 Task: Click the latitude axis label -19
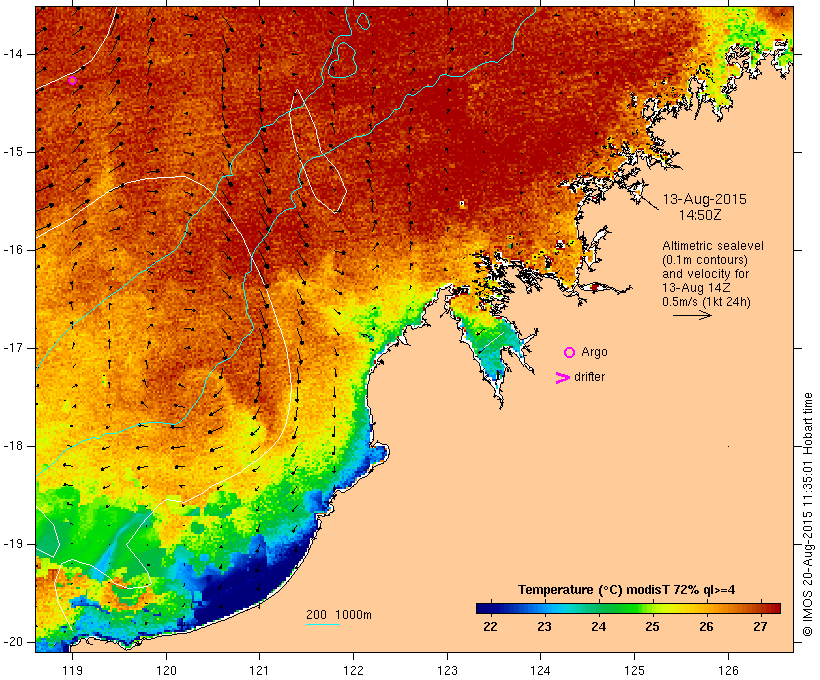tap(13, 544)
